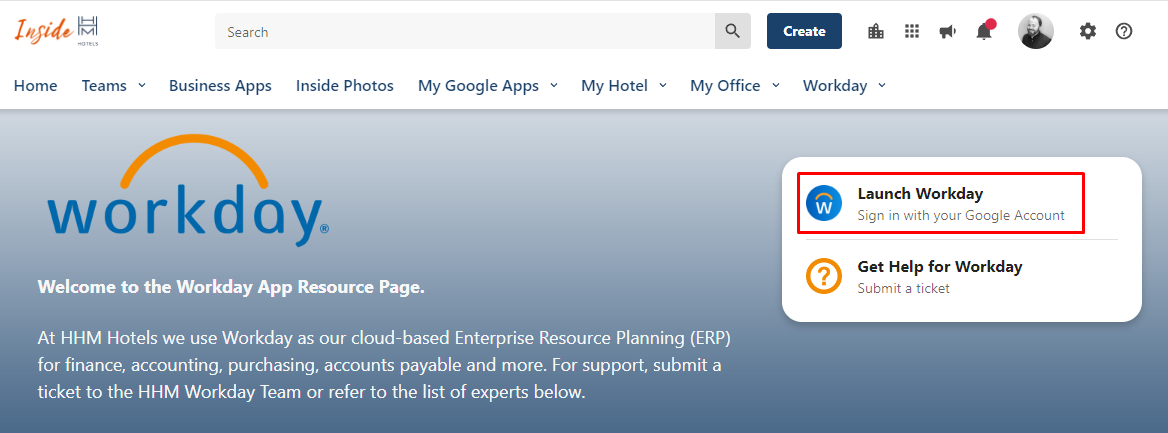Click the Inside HHM Hotels logo
Image resolution: width=1168 pixels, height=433 pixels.
point(57,31)
